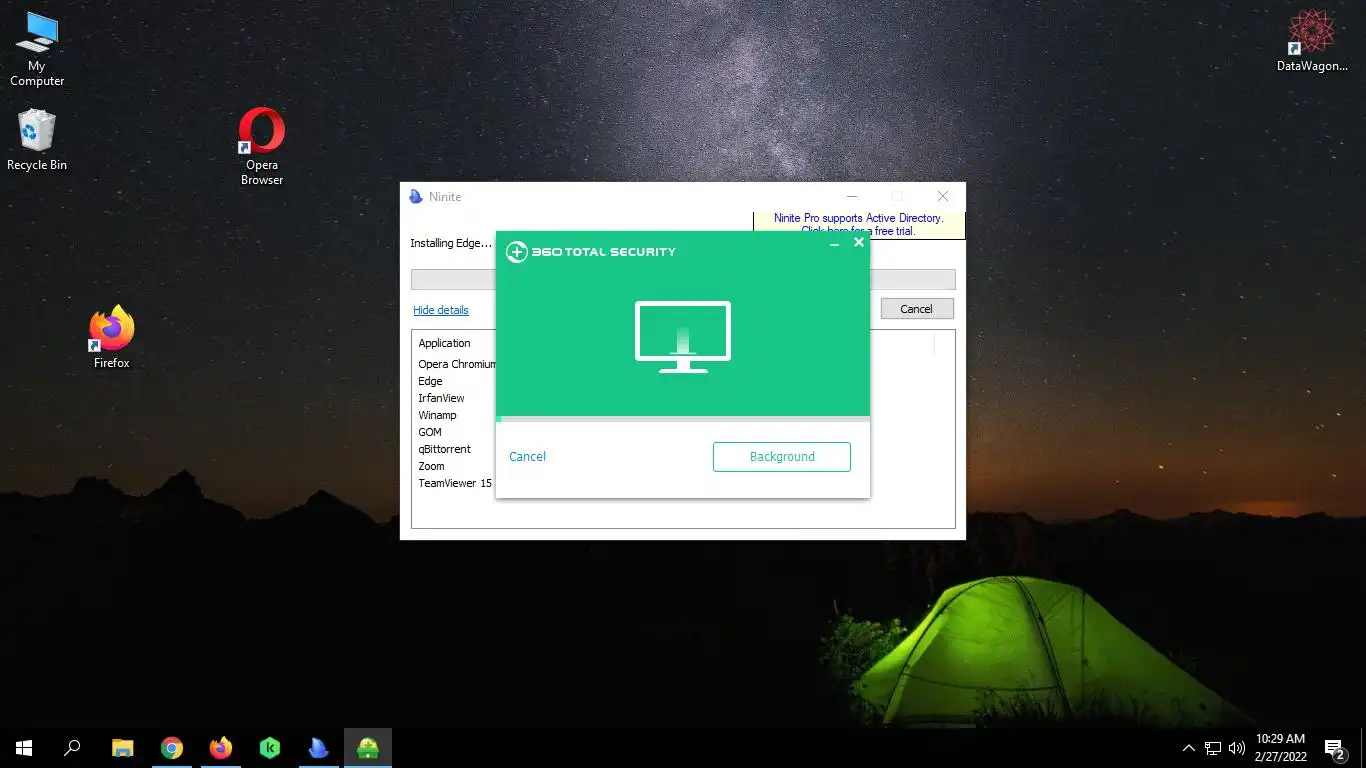This screenshot has width=1366, height=768.
Task: Open the volume tray icon
Action: (x=1237, y=748)
